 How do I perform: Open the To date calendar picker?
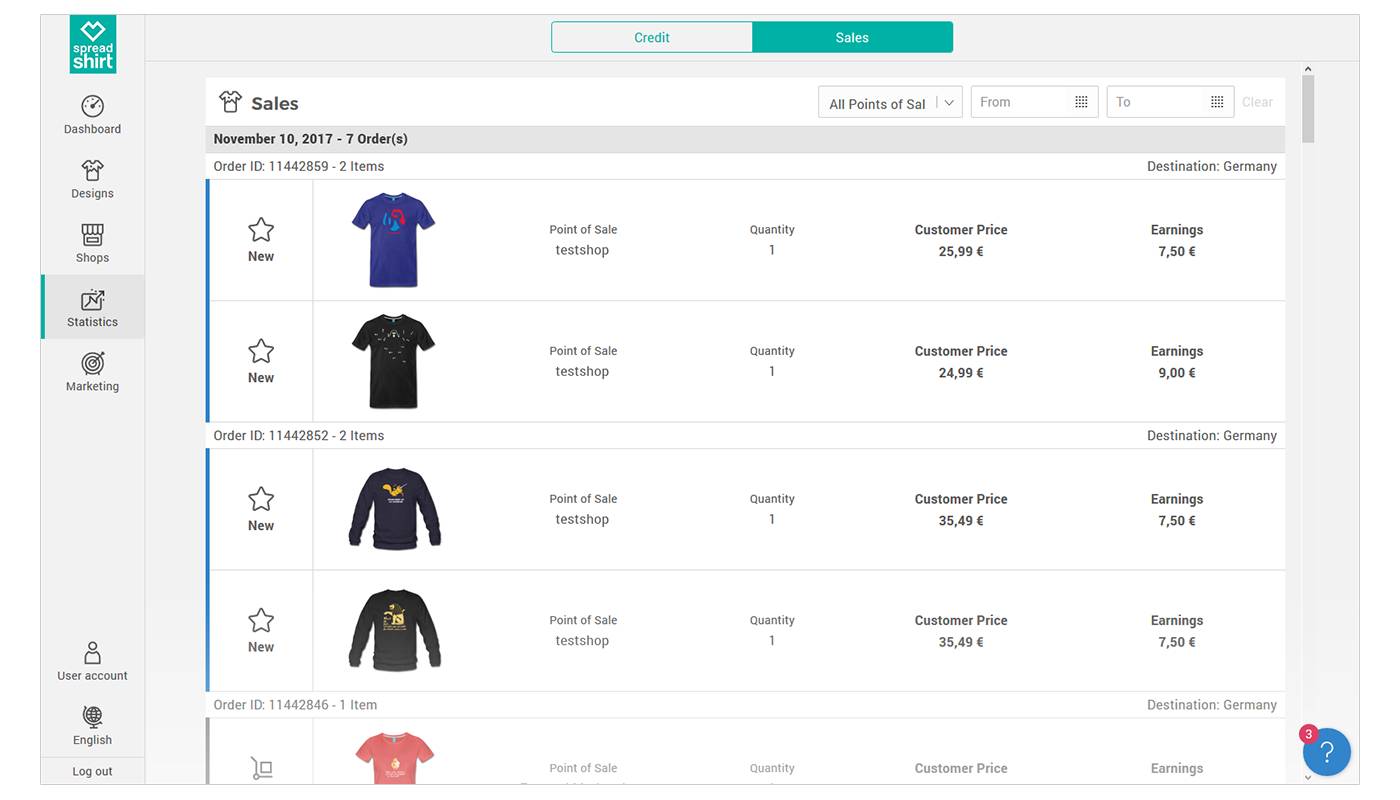(1216, 101)
